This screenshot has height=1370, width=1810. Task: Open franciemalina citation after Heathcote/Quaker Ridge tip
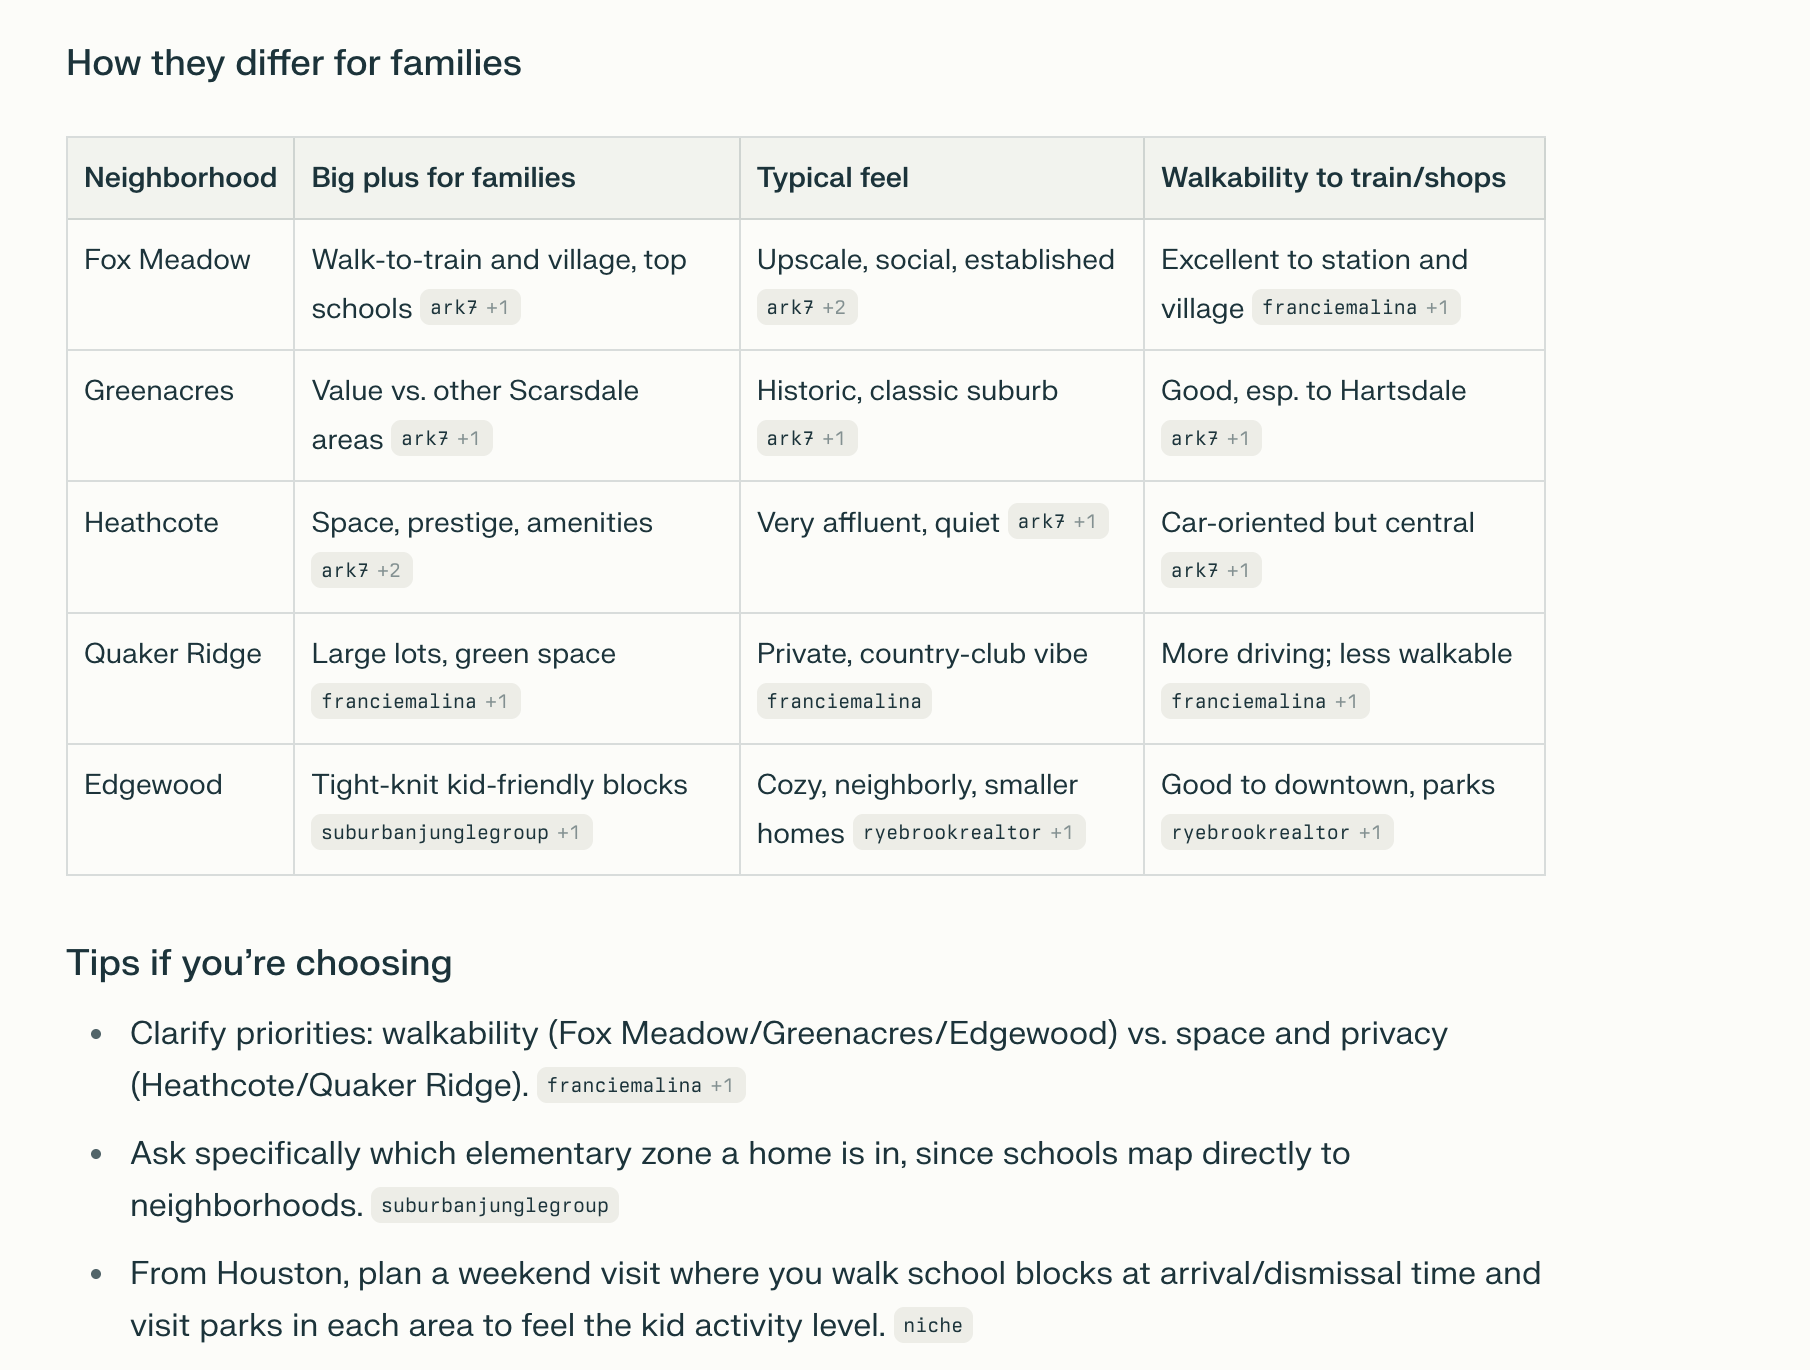coord(640,1086)
